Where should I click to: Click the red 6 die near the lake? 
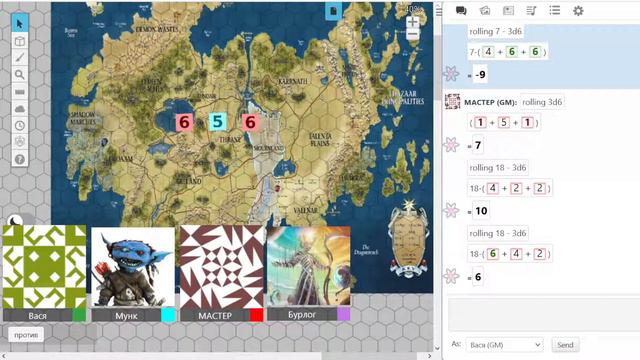click(x=184, y=122)
